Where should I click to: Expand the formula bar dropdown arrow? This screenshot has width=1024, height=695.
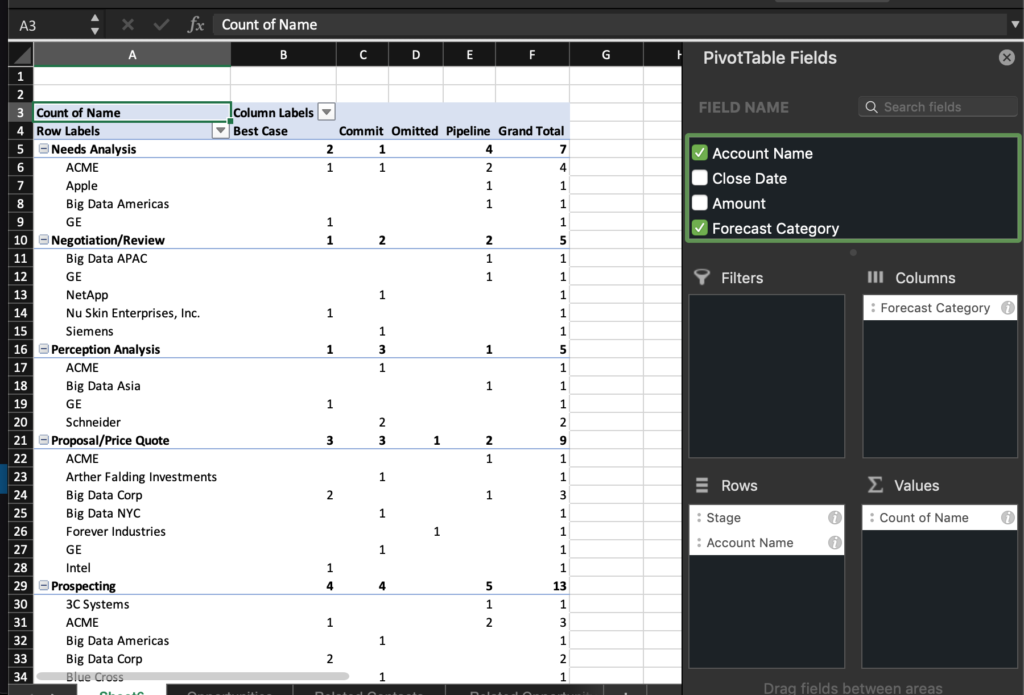pyautogui.click(x=1015, y=25)
